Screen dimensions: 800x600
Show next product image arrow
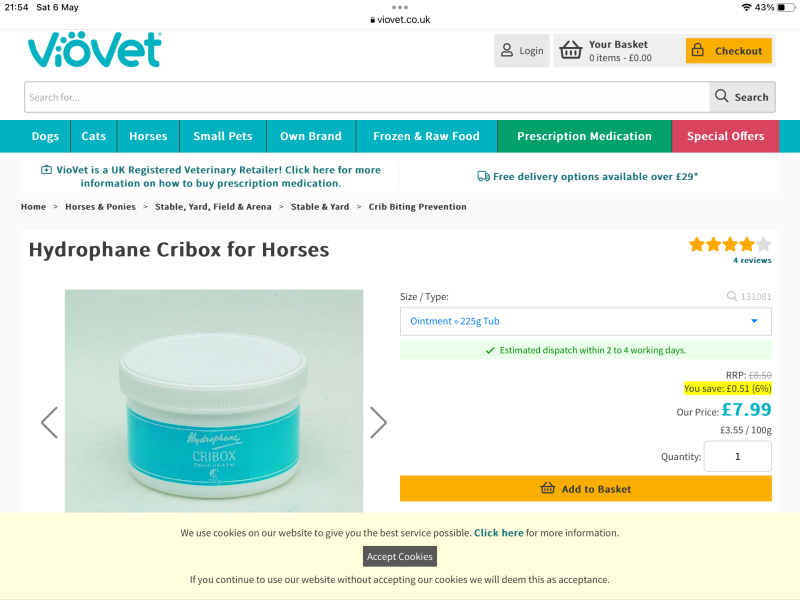378,422
